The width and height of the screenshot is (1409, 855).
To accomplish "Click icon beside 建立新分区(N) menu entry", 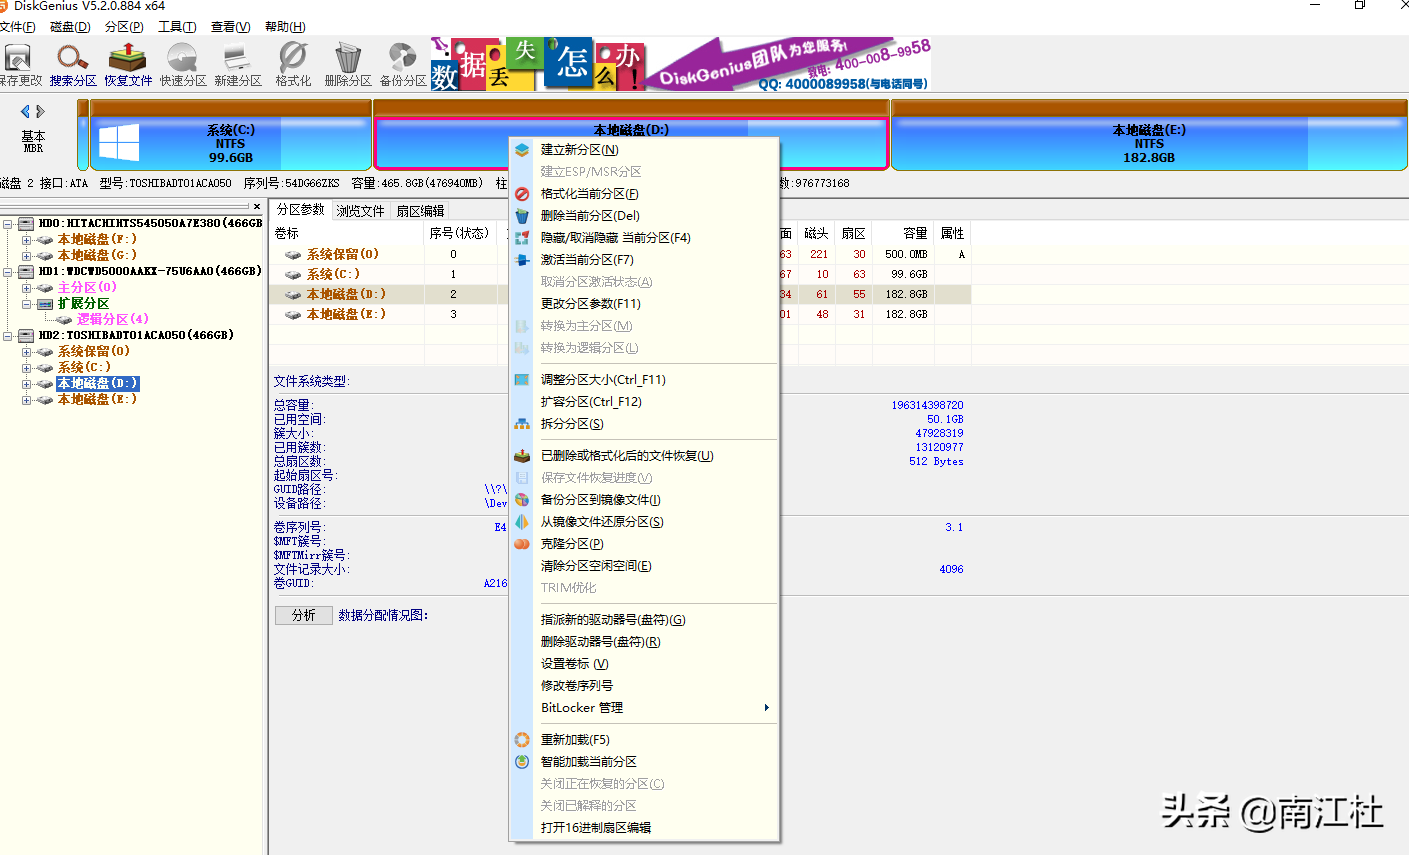I will point(522,150).
